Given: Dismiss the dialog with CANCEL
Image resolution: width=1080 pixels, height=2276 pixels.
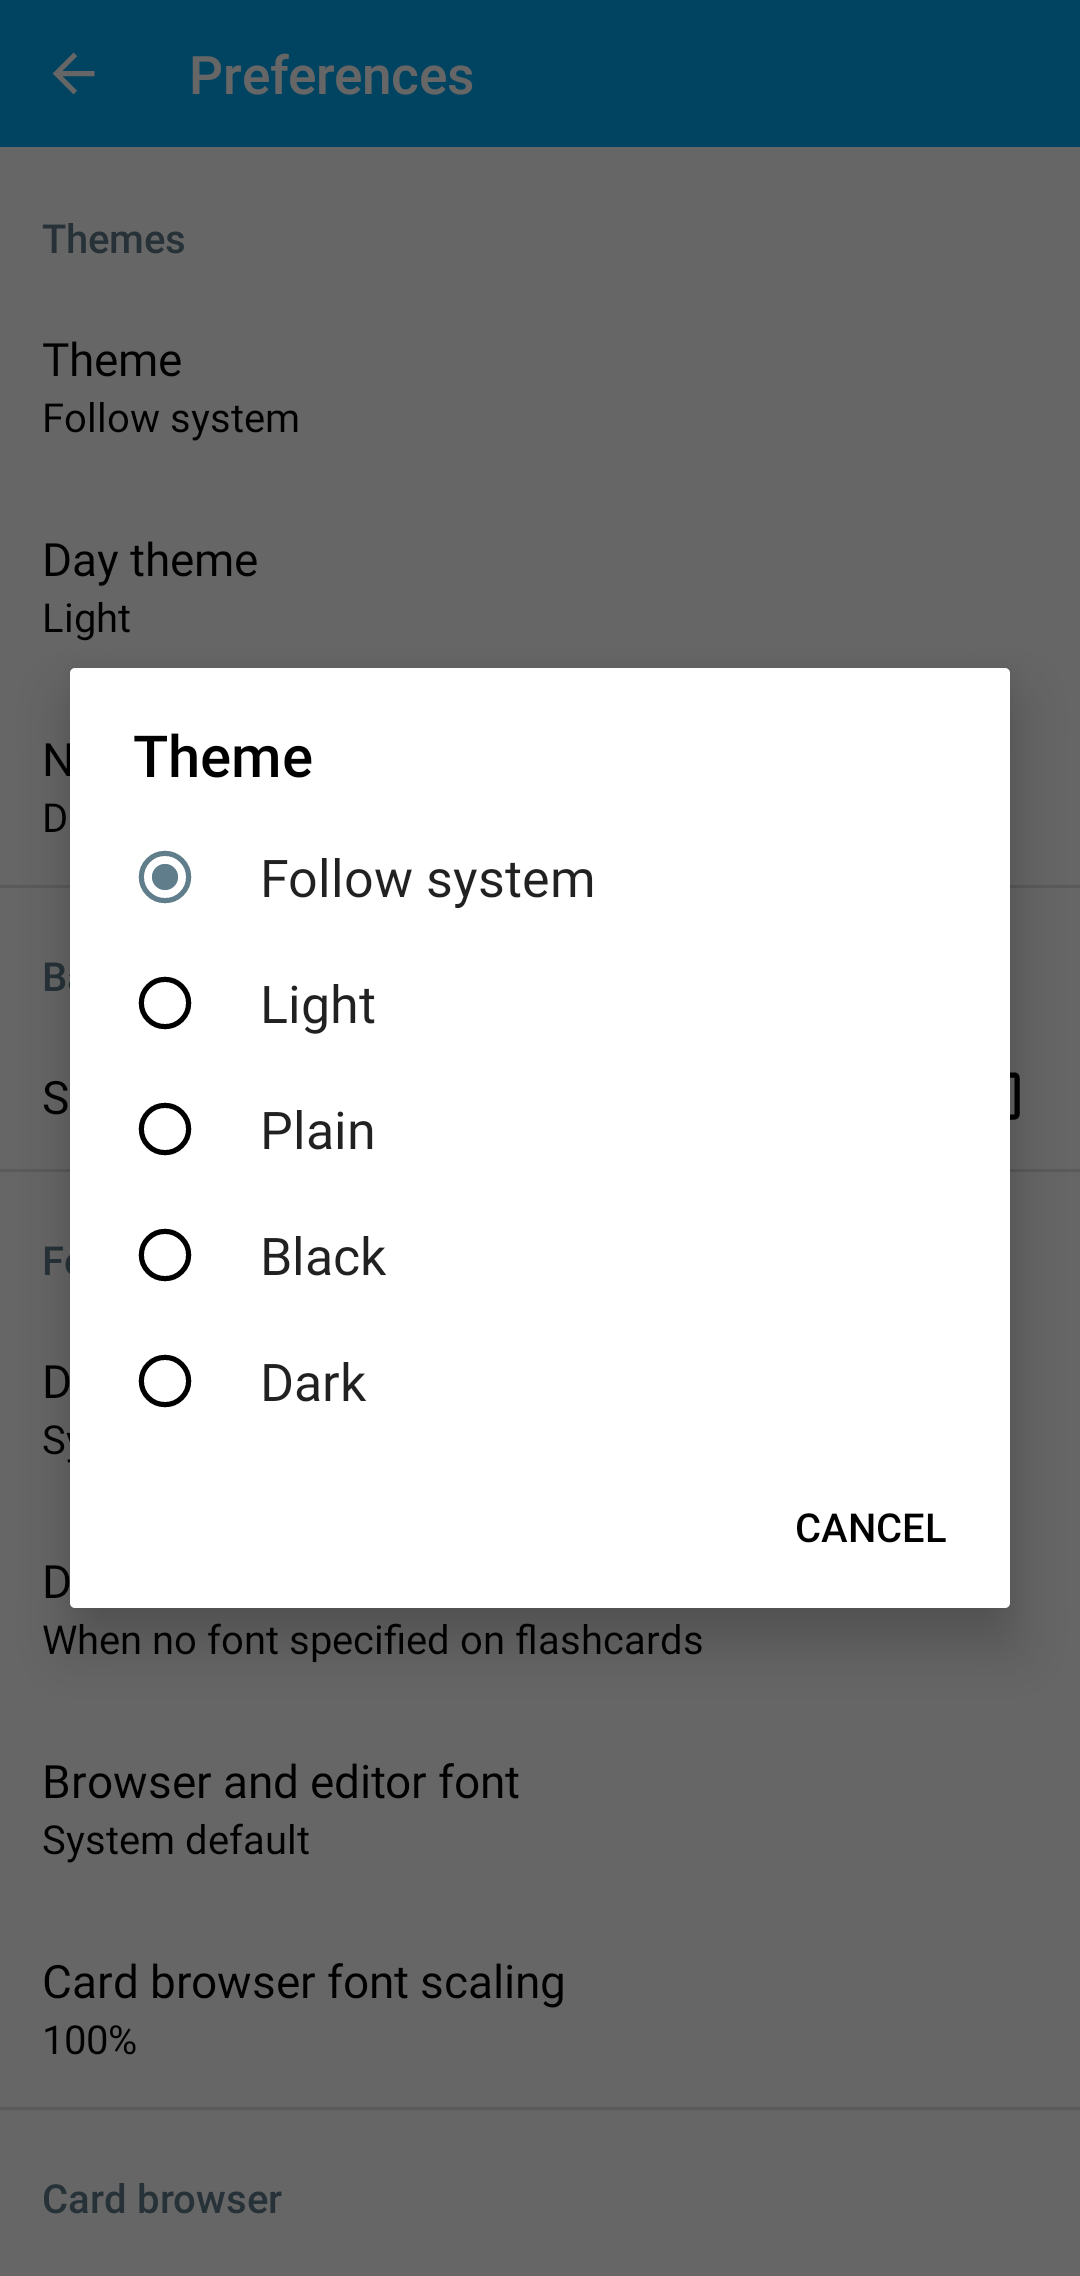Looking at the screenshot, I should pos(870,1528).
